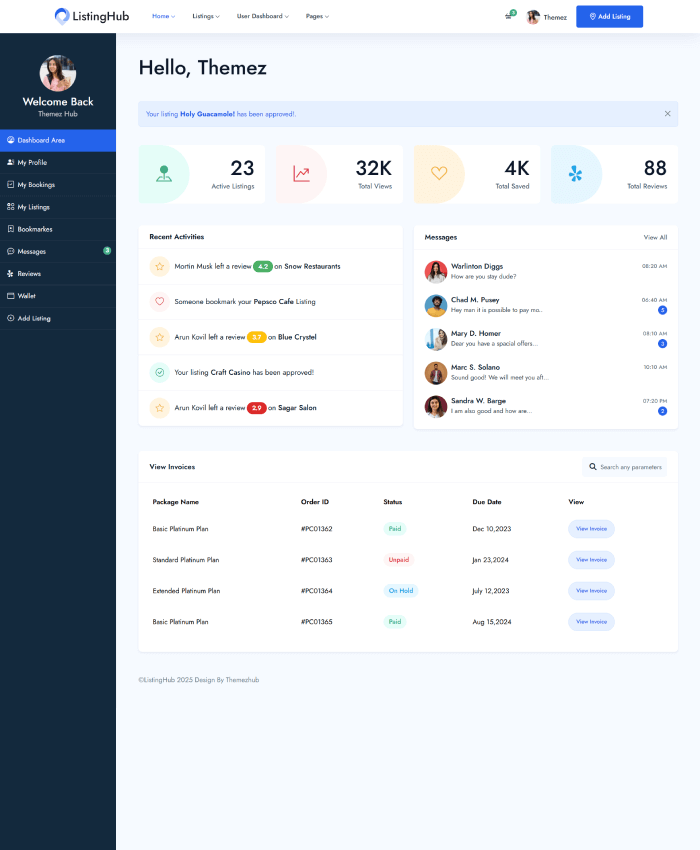700x850 pixels.
Task: Click the Dashboard Area sidebar icon
Action: tap(10, 140)
